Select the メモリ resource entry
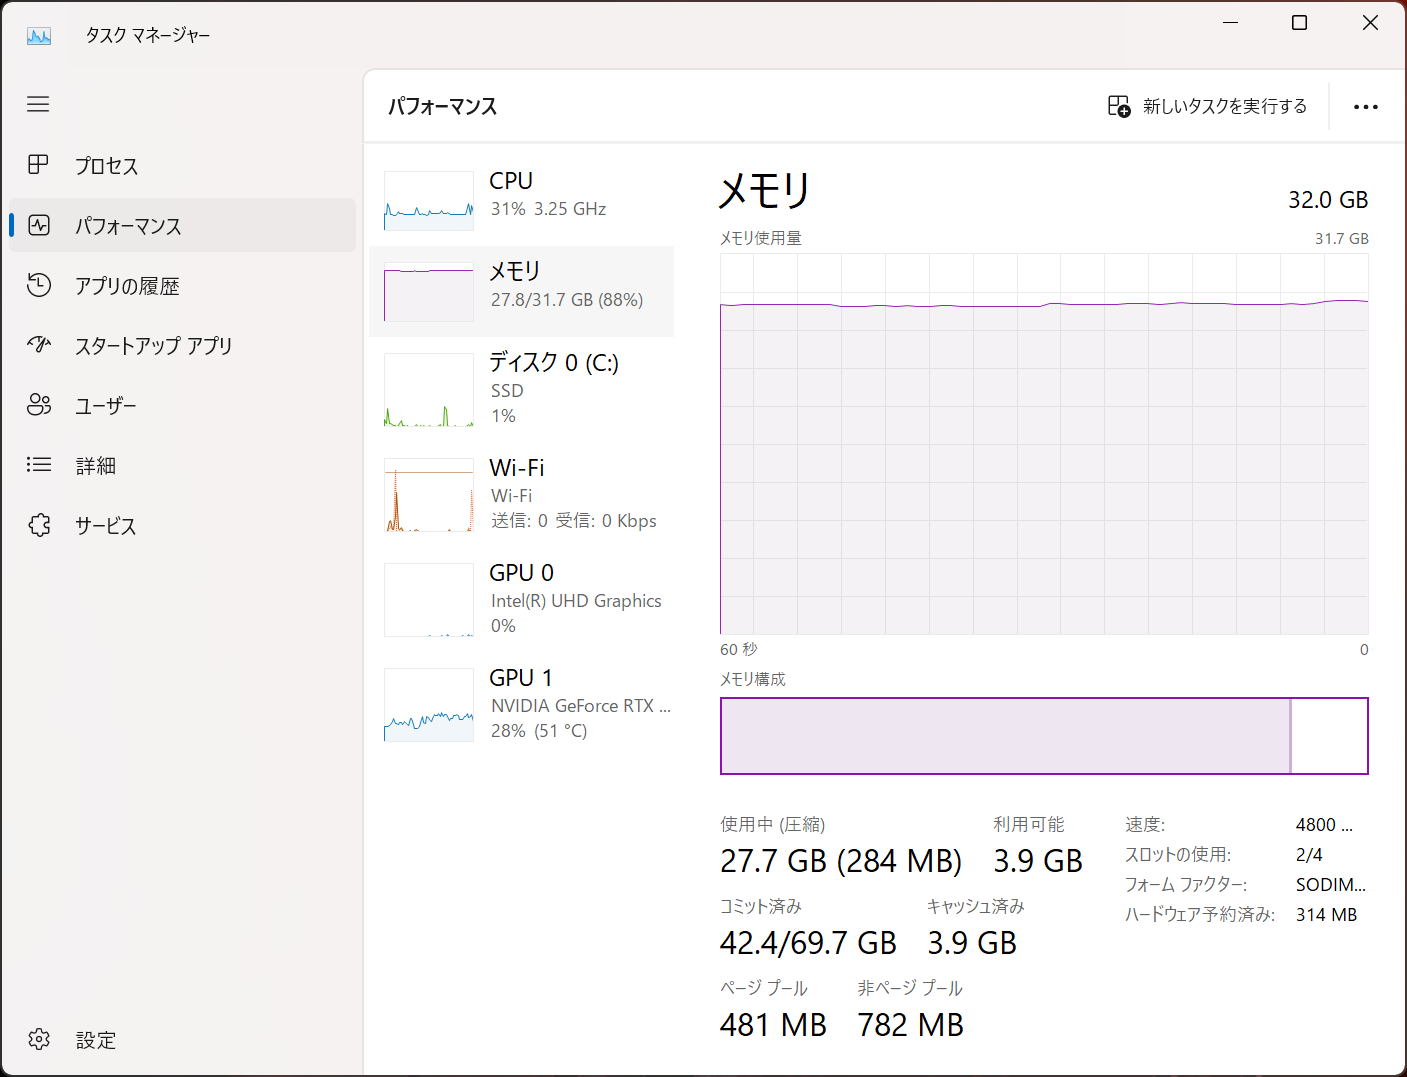The width and height of the screenshot is (1407, 1077). (x=521, y=291)
